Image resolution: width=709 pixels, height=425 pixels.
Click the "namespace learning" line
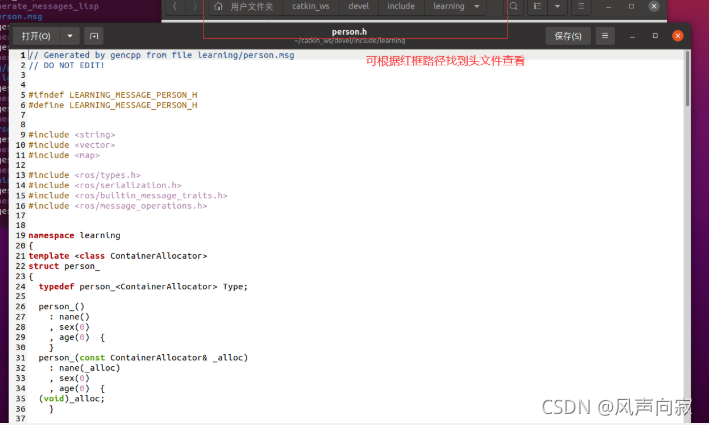click(x=75, y=236)
